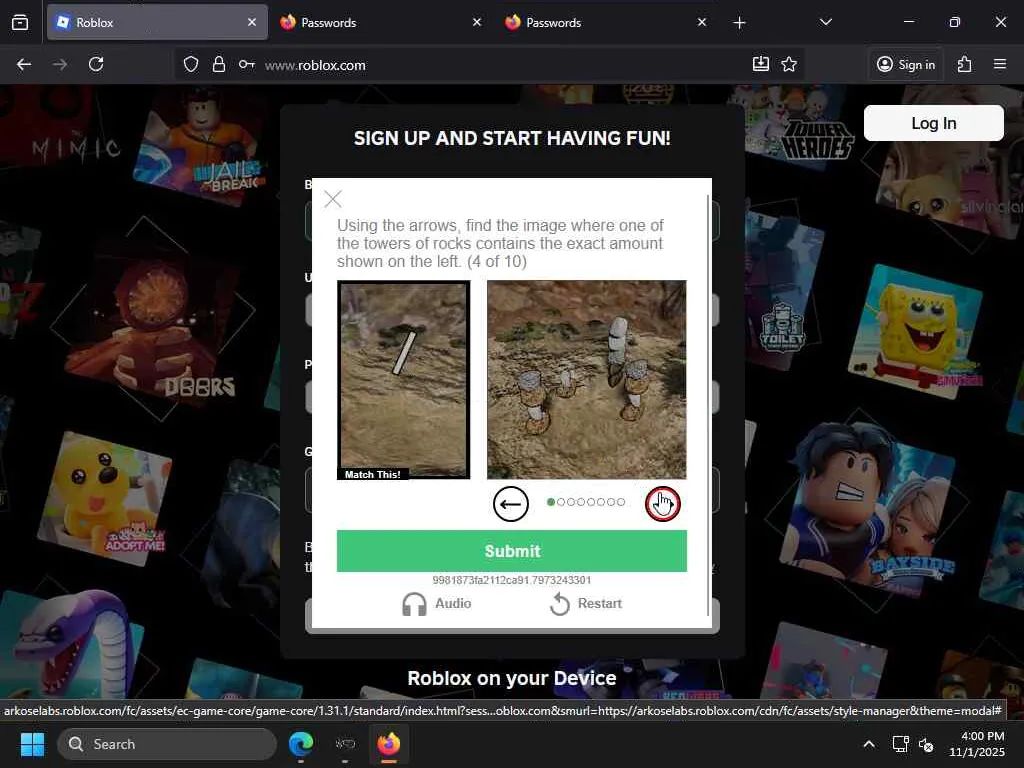Image resolution: width=1024 pixels, height=768 pixels.
Task: Open the Firefox application menu
Action: pyautogui.click(x=1000, y=64)
